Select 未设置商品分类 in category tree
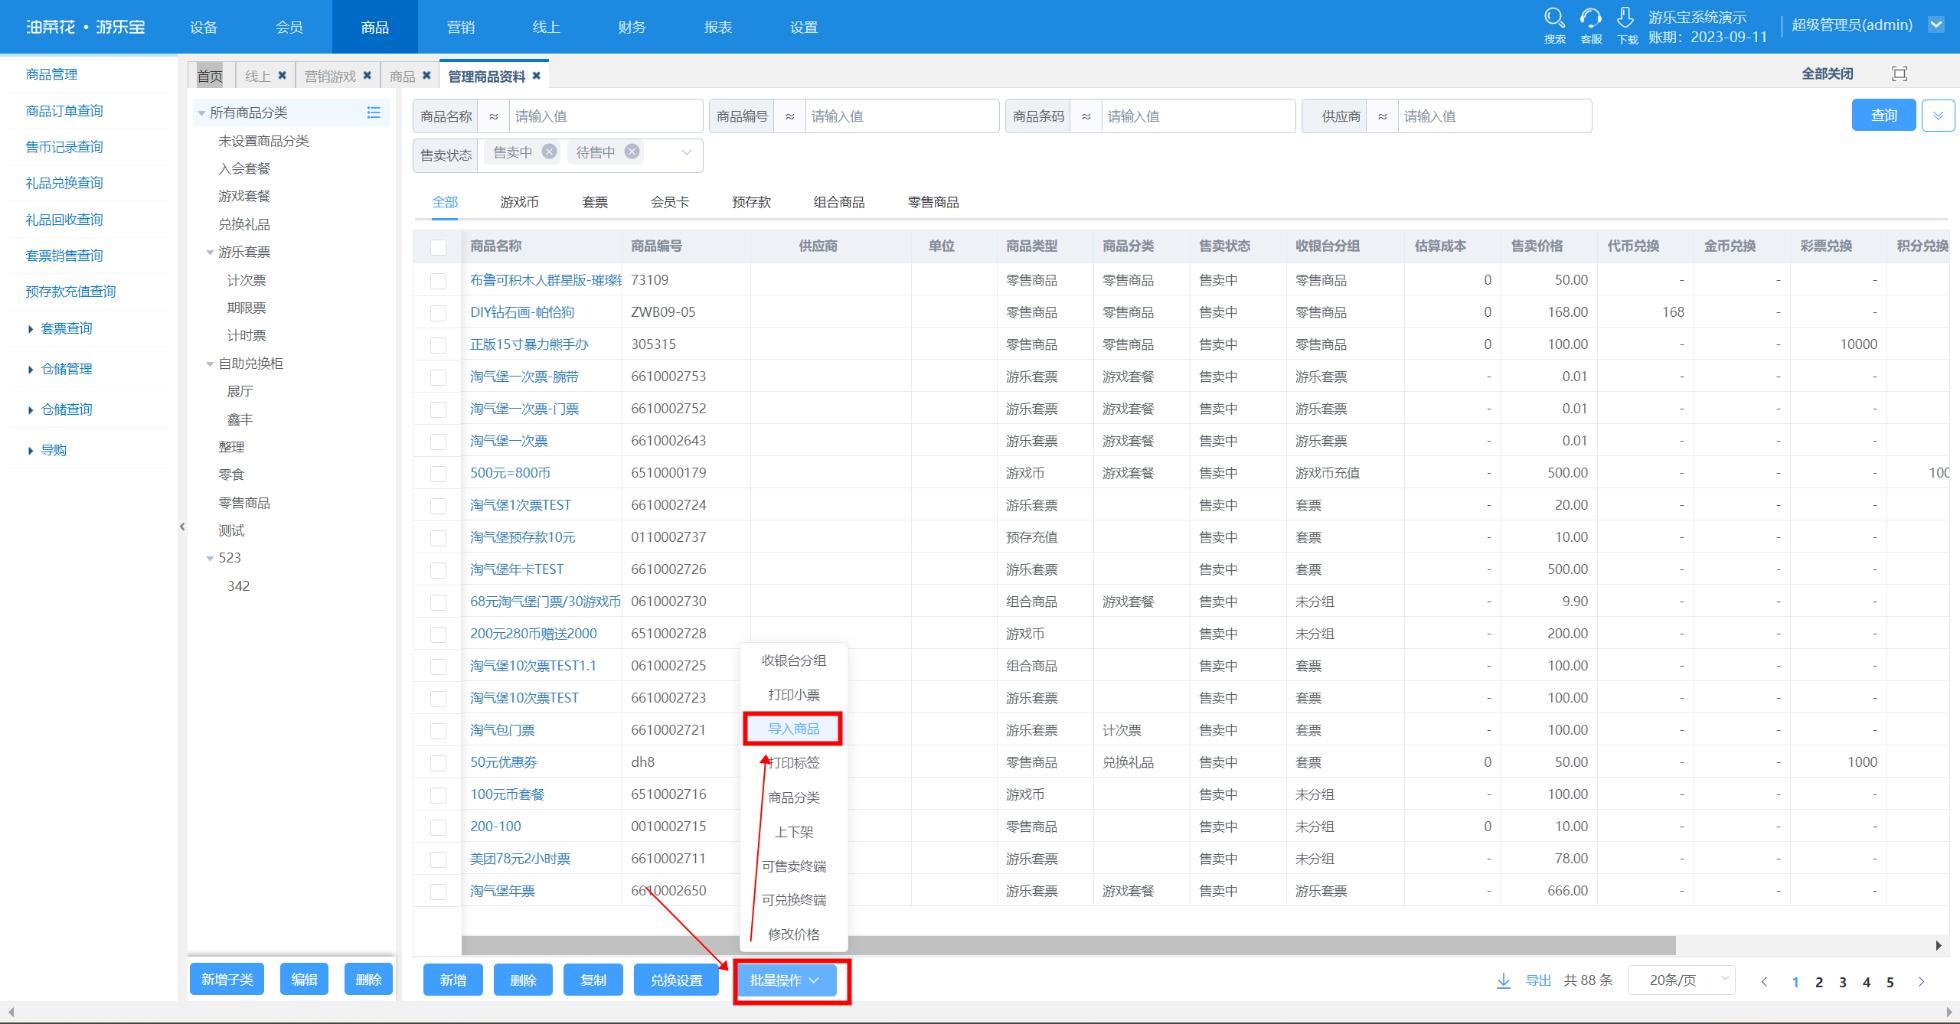The image size is (1960, 1024). 264,141
